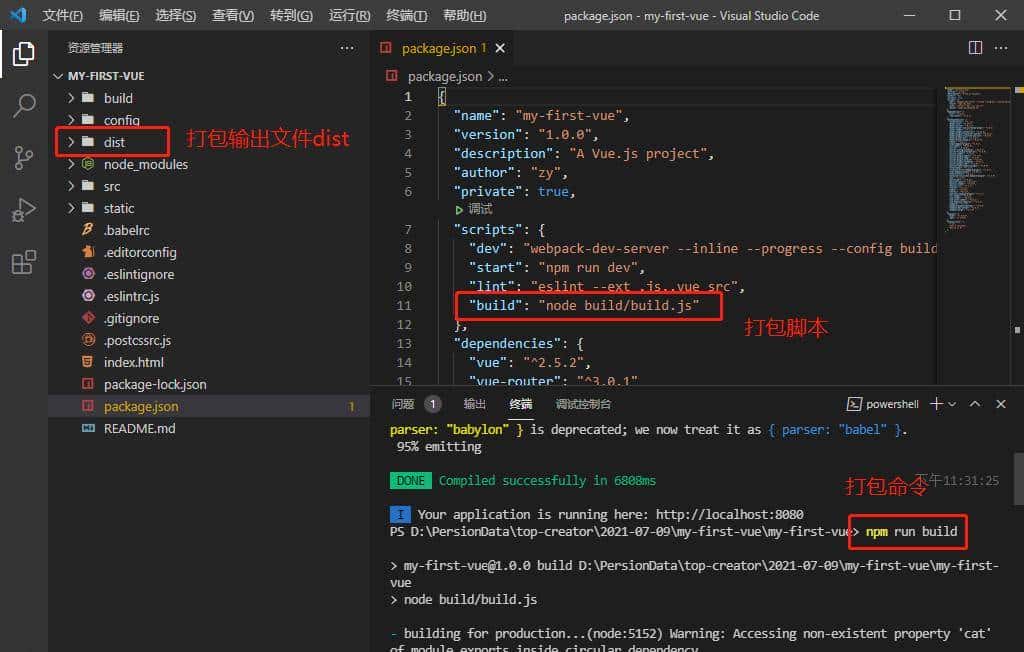1024x652 pixels.
Task: Click the split editor icon
Action: tap(975, 48)
